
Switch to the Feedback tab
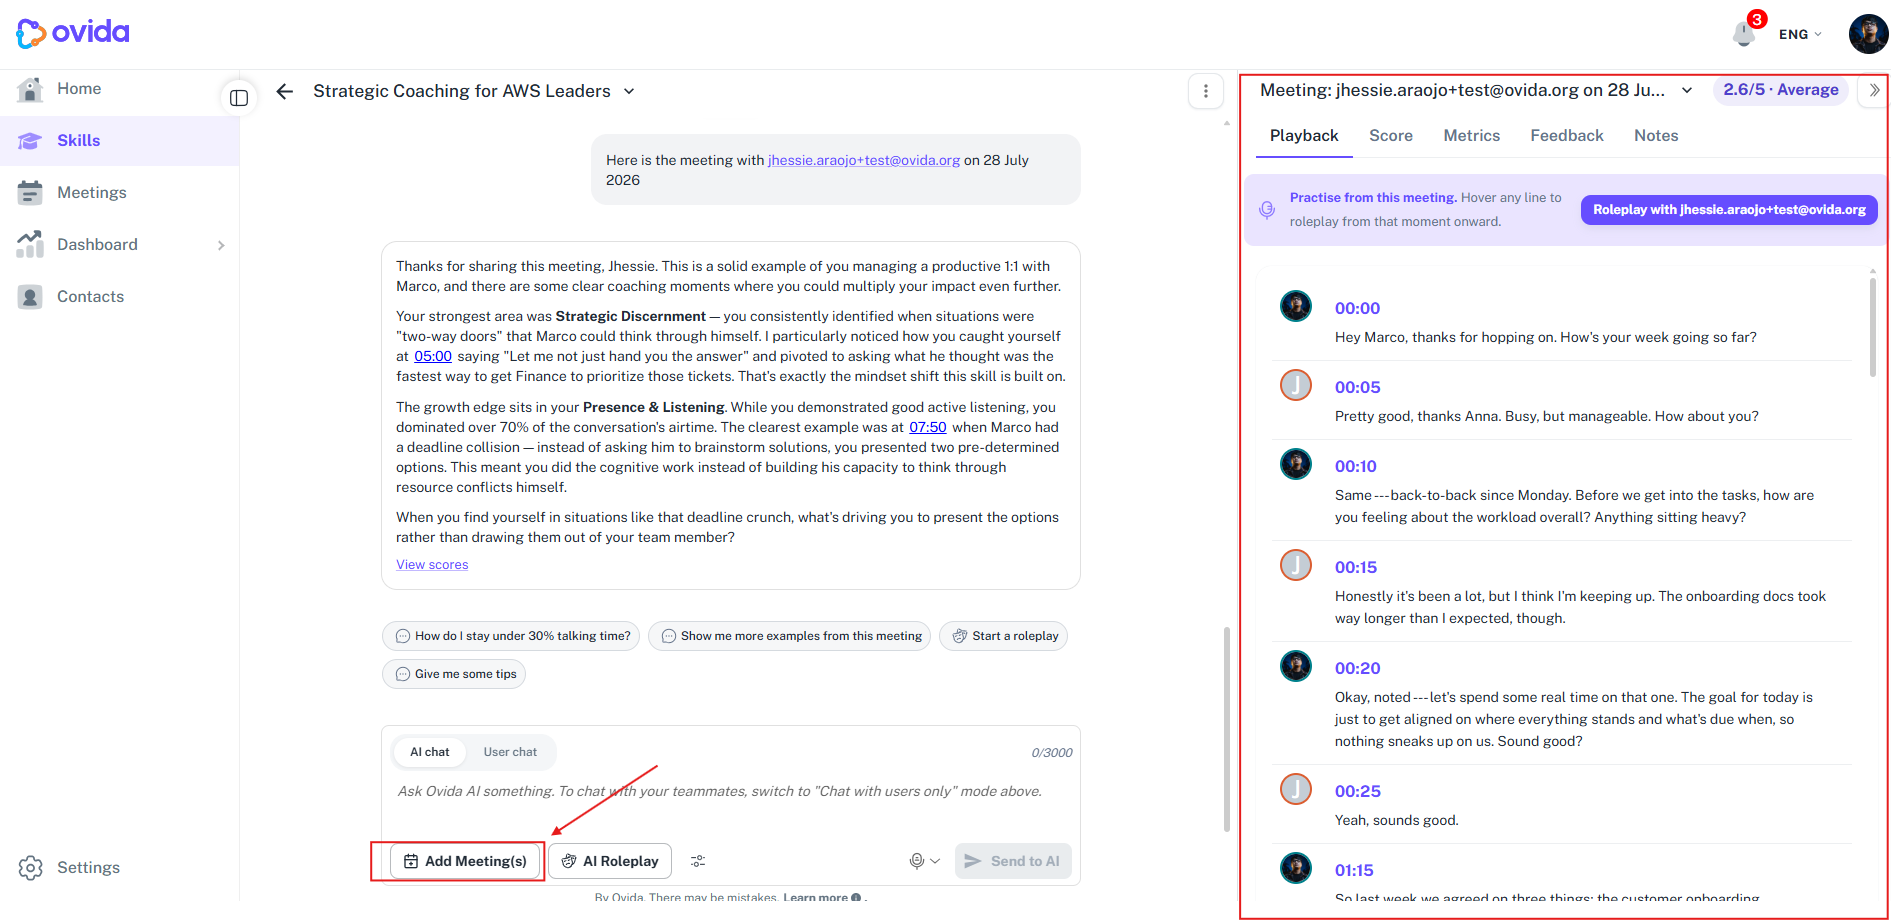click(1566, 136)
